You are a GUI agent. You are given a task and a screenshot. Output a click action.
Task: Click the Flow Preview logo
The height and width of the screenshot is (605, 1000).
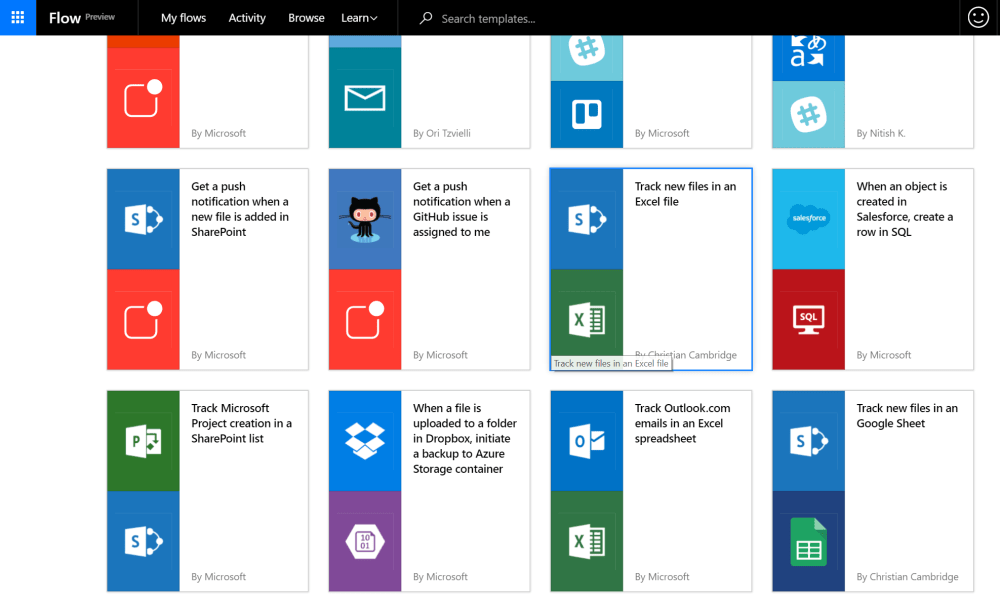click(x=82, y=18)
